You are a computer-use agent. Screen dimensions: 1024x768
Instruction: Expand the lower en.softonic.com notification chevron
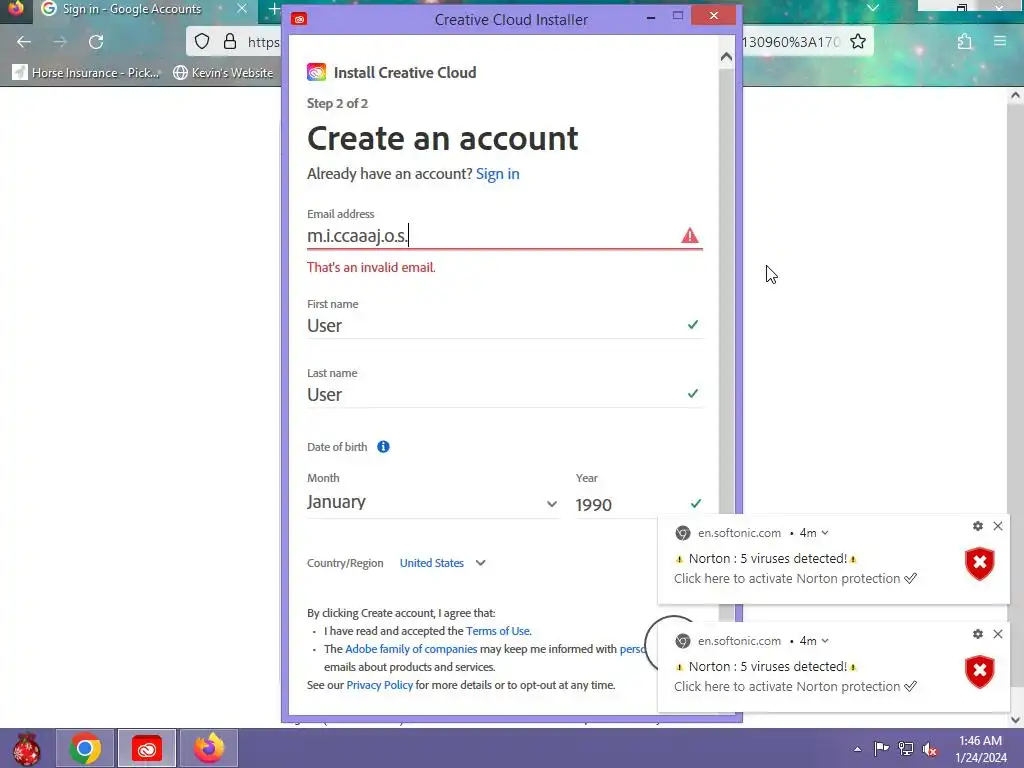(x=825, y=641)
